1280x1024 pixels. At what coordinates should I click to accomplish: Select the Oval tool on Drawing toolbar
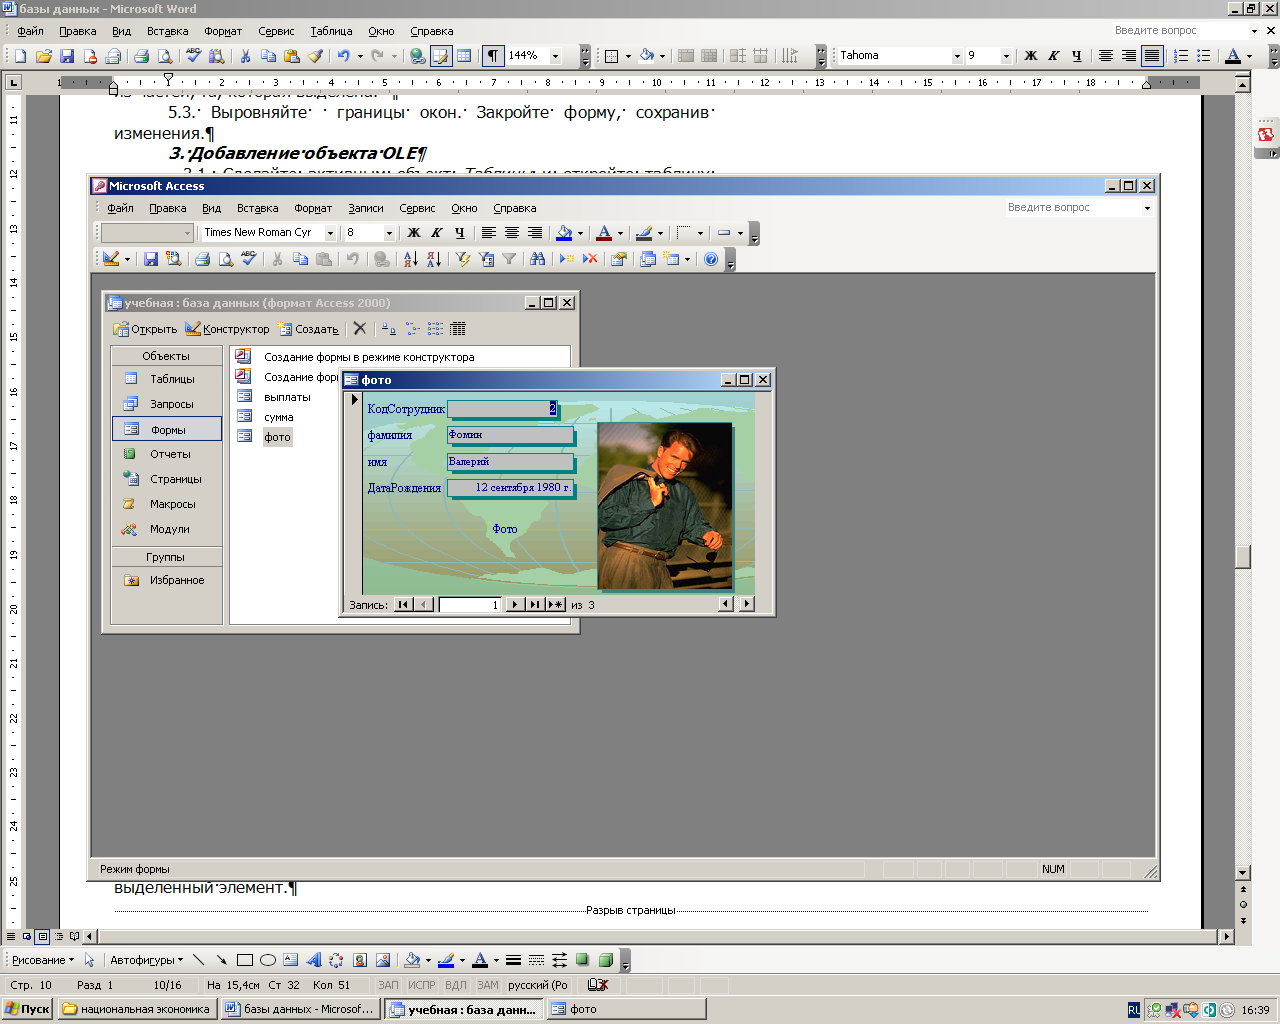coord(268,960)
